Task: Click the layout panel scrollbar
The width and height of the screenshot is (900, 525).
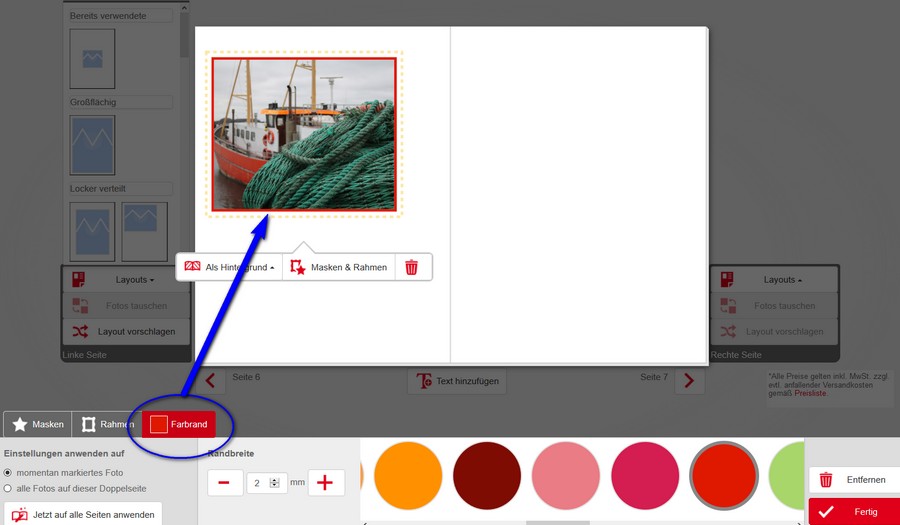Action: [x=184, y=34]
